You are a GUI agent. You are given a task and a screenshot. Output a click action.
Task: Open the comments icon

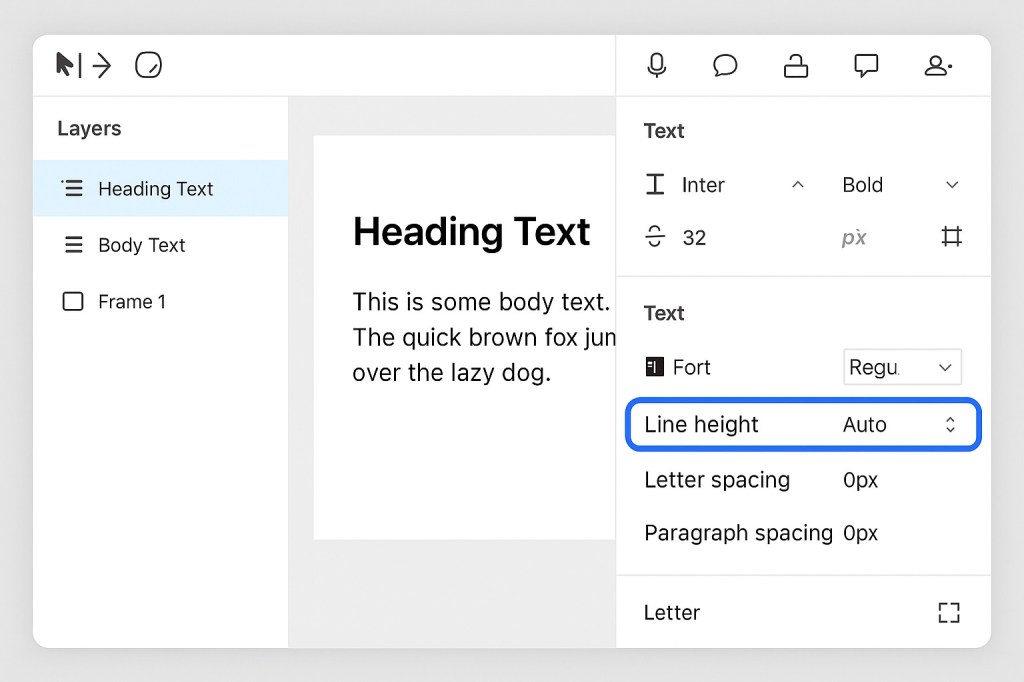pyautogui.click(x=866, y=65)
